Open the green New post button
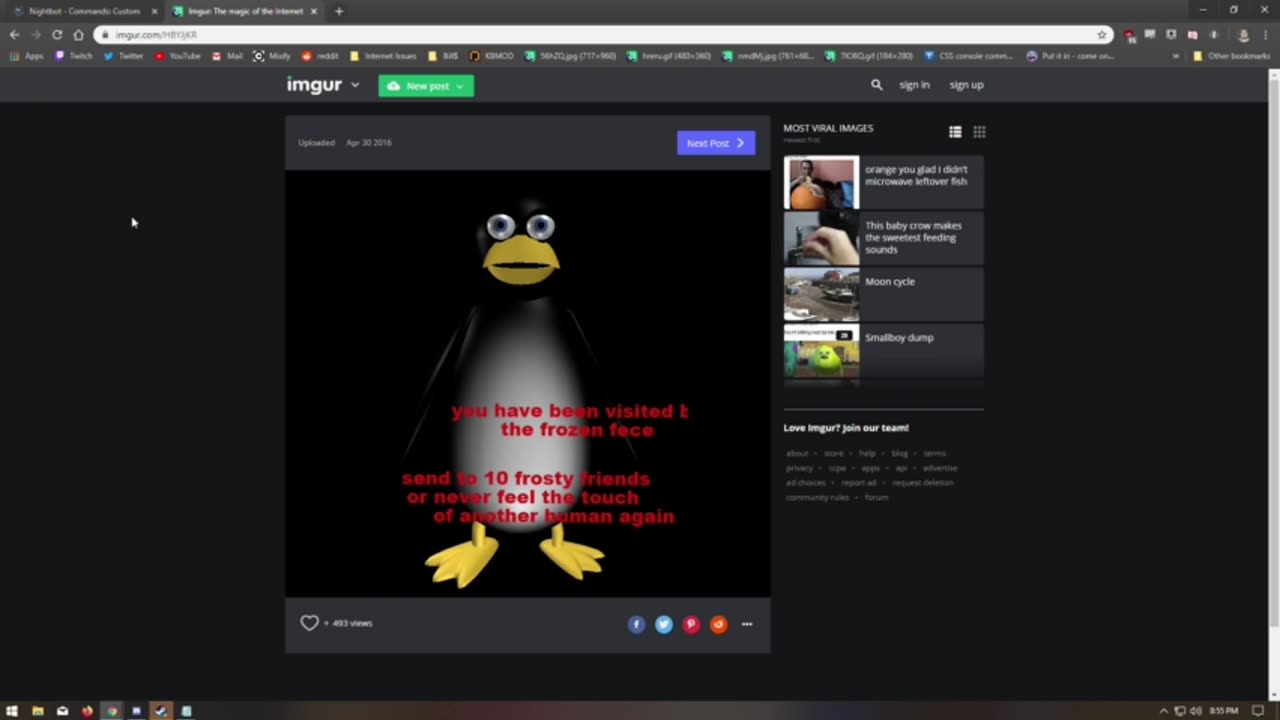This screenshot has width=1280, height=720. pyautogui.click(x=426, y=86)
